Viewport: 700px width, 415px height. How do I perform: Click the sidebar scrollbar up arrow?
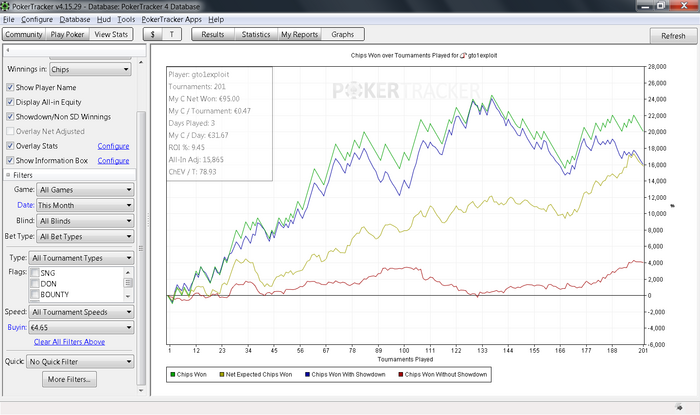click(141, 62)
